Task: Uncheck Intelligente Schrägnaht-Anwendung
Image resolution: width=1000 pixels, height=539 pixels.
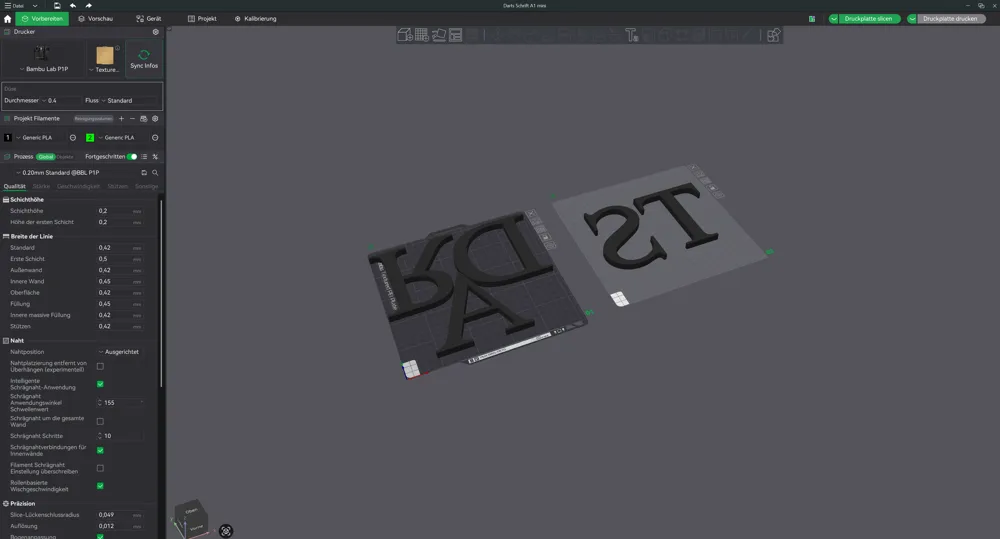Action: pos(100,384)
